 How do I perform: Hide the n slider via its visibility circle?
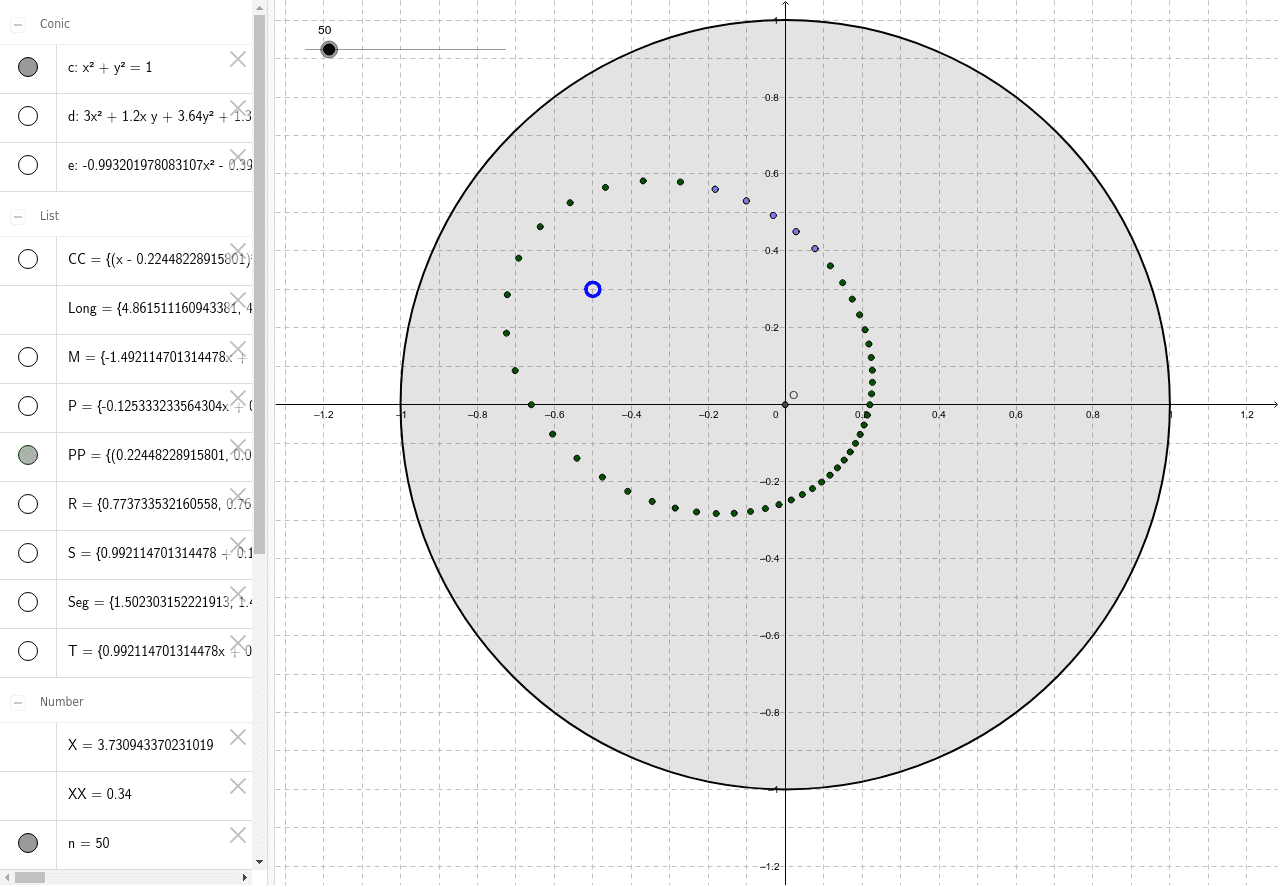(28, 843)
